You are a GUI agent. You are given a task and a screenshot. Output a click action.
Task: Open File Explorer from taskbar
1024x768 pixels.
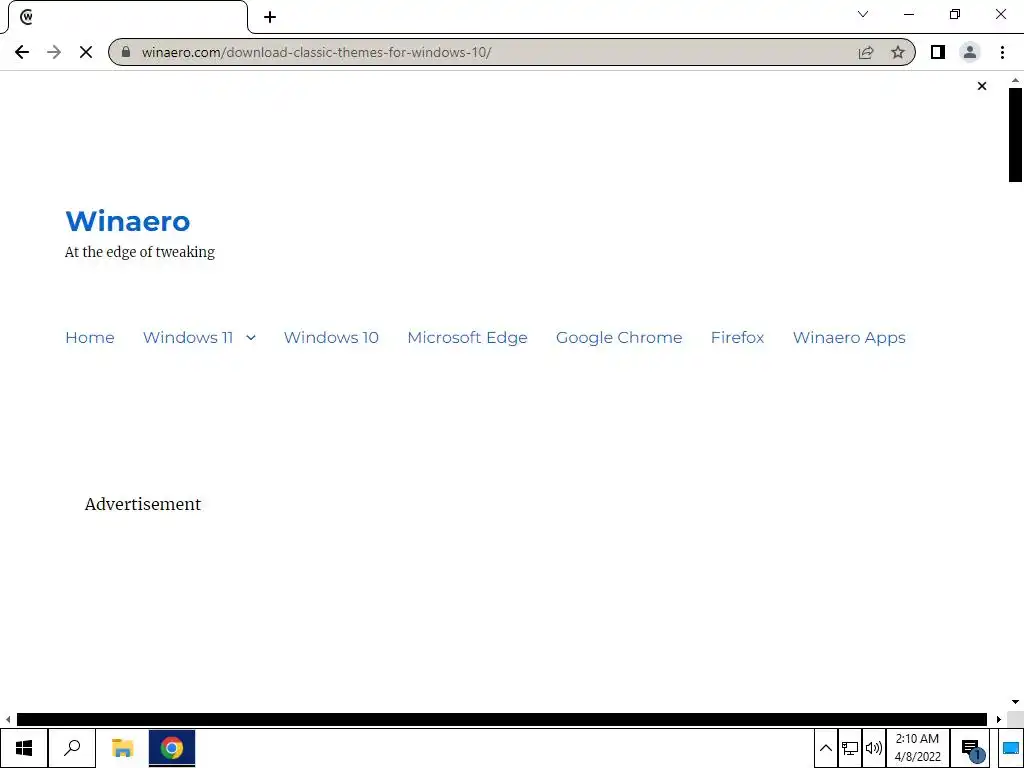pyautogui.click(x=122, y=748)
